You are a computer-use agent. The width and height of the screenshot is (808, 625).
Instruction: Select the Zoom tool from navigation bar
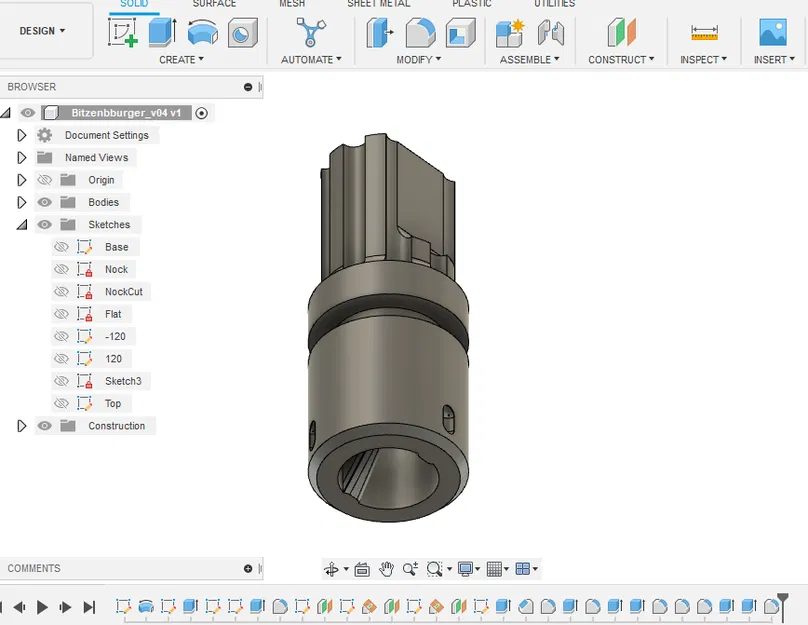pos(411,568)
